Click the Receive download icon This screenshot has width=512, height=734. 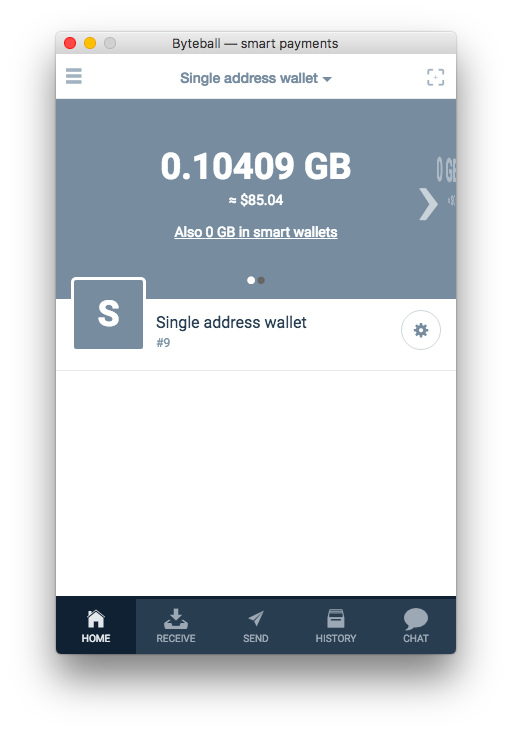(x=176, y=619)
